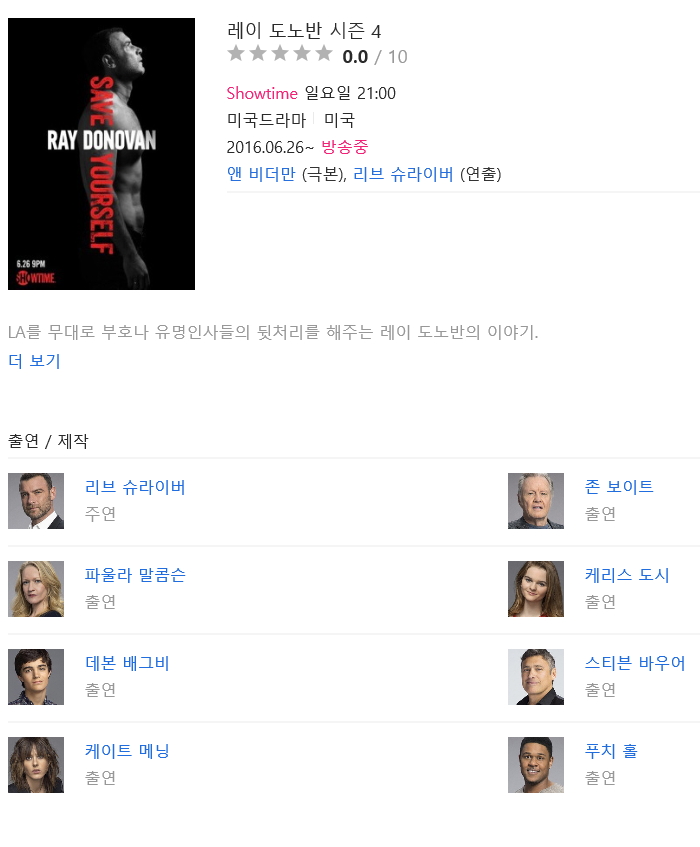The image size is (700, 847).
Task: Click 케이트 메닝 cast photo
Action: pyautogui.click(x=36, y=765)
